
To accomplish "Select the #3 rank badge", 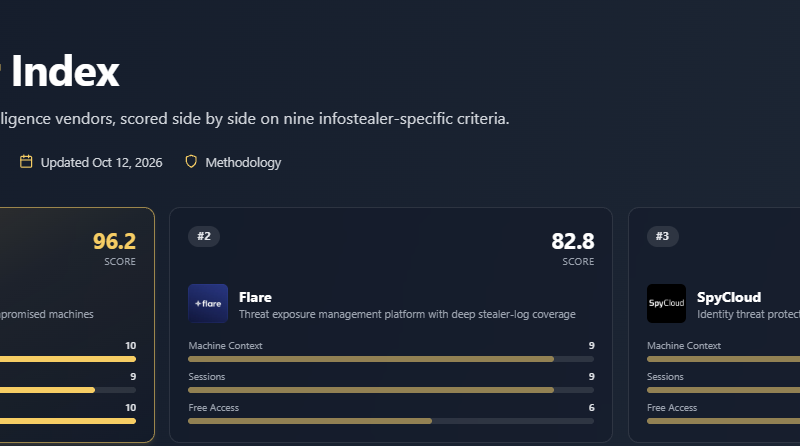I will [663, 236].
